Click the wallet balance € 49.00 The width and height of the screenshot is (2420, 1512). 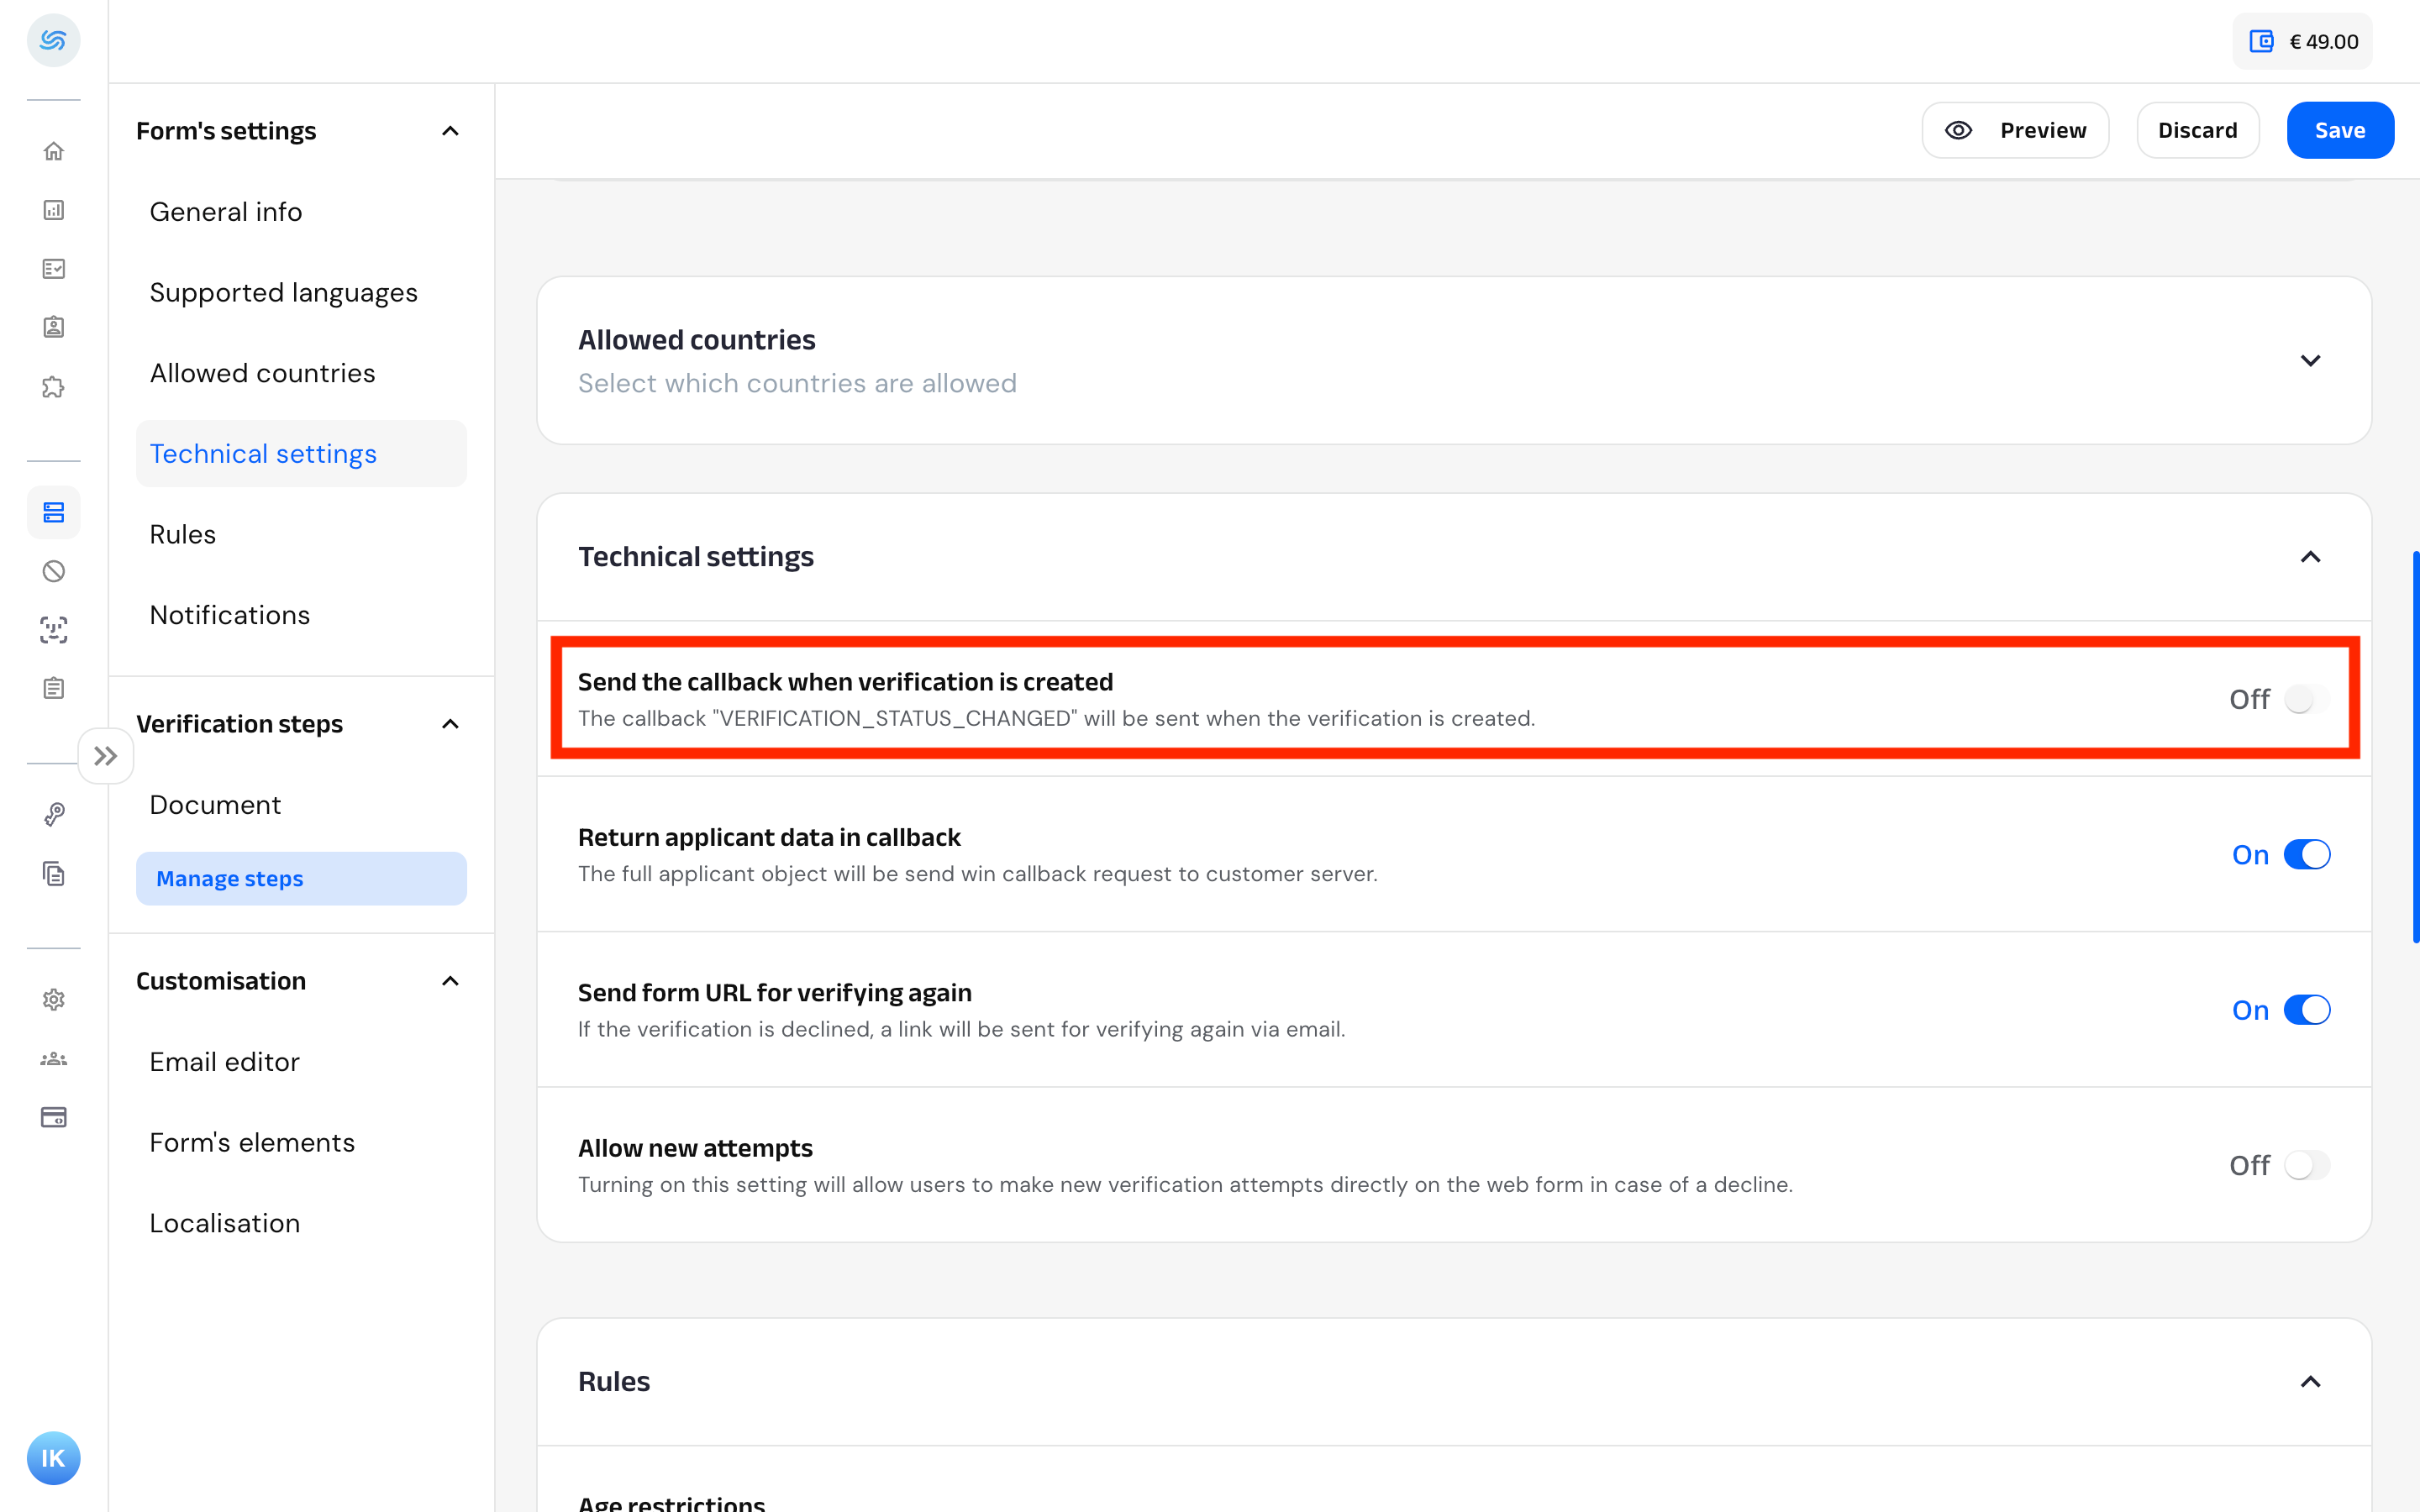point(2302,41)
